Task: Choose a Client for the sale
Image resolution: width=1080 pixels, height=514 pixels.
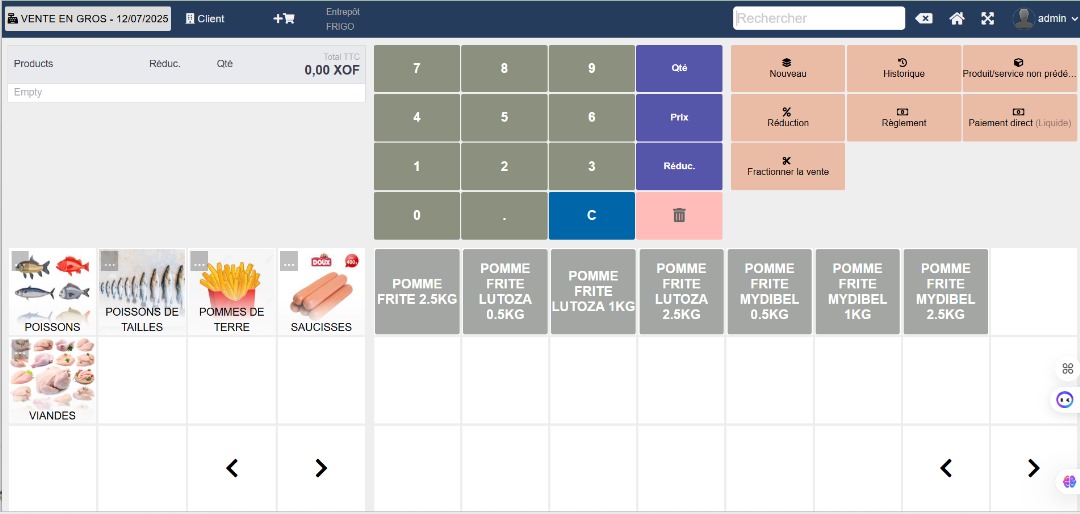Action: [x=205, y=19]
